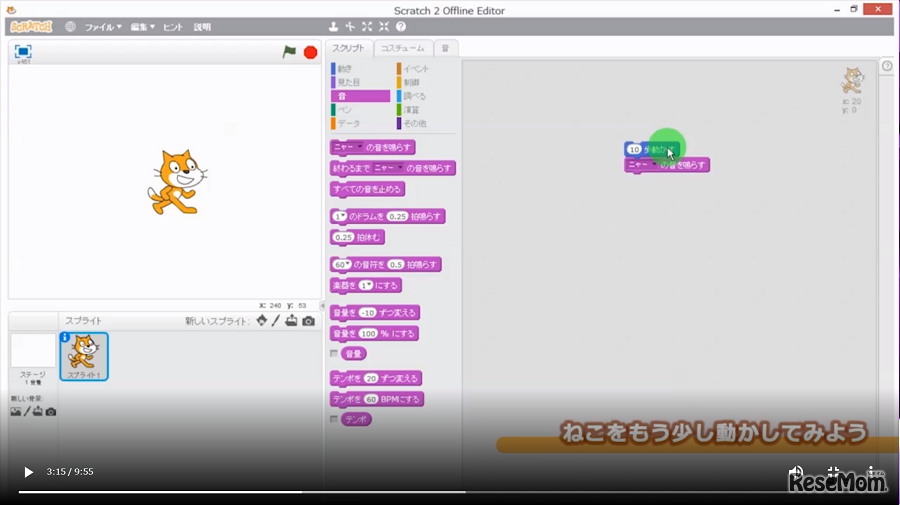Open the 編集 menu
900x505 pixels.
pos(142,27)
